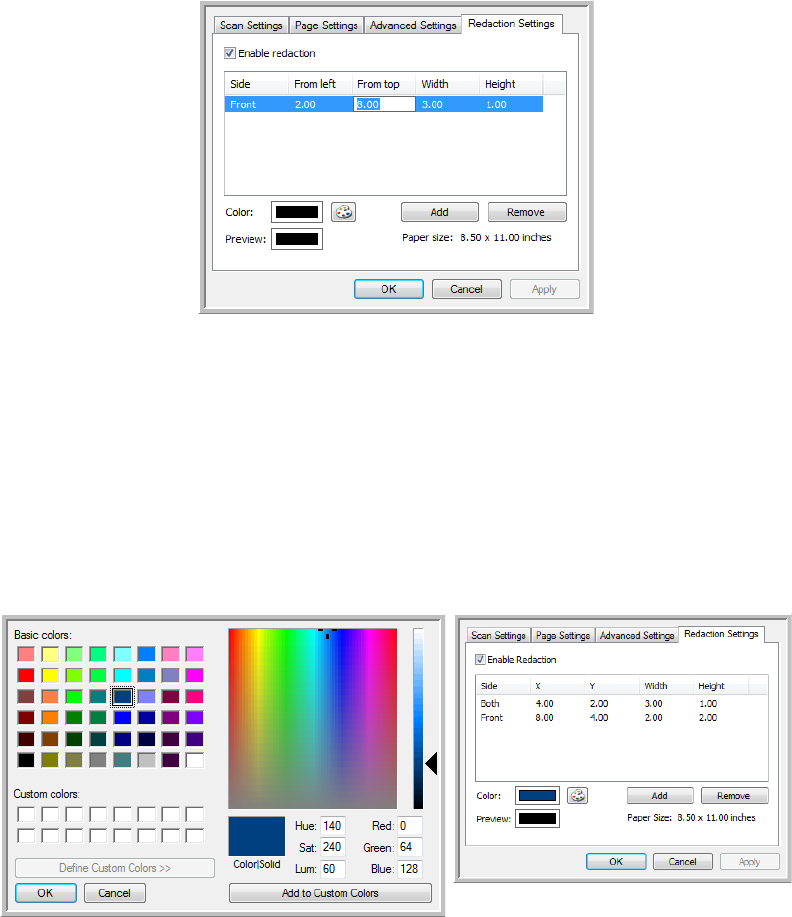
Task: Switch to Scan Settings tab in top dialog
Action: [x=251, y=25]
